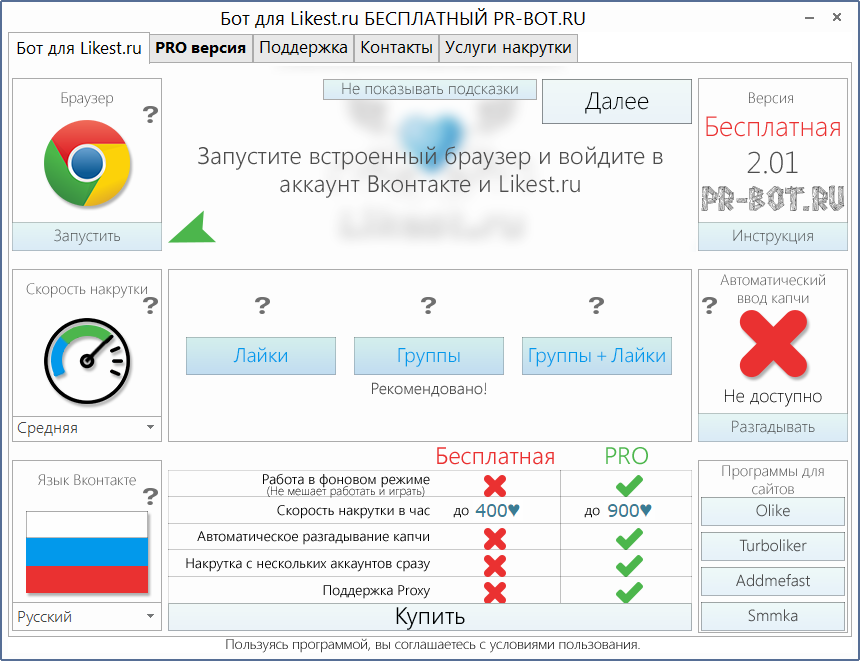The width and height of the screenshot is (860, 661).
Task: Click the speedometer icon under Скорость накрутки
Action: [x=87, y=360]
